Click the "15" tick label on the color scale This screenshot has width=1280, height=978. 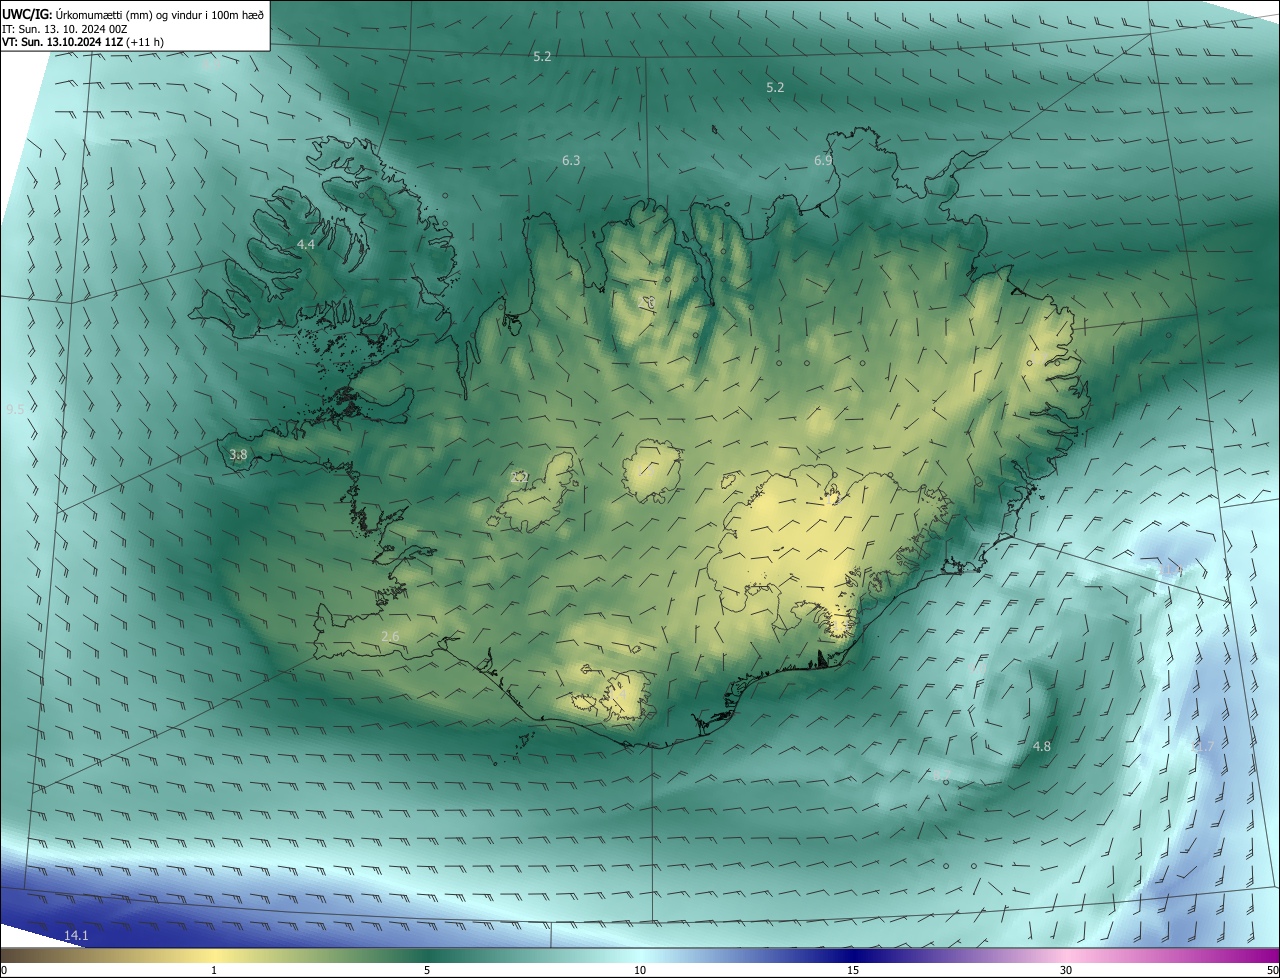[853, 971]
